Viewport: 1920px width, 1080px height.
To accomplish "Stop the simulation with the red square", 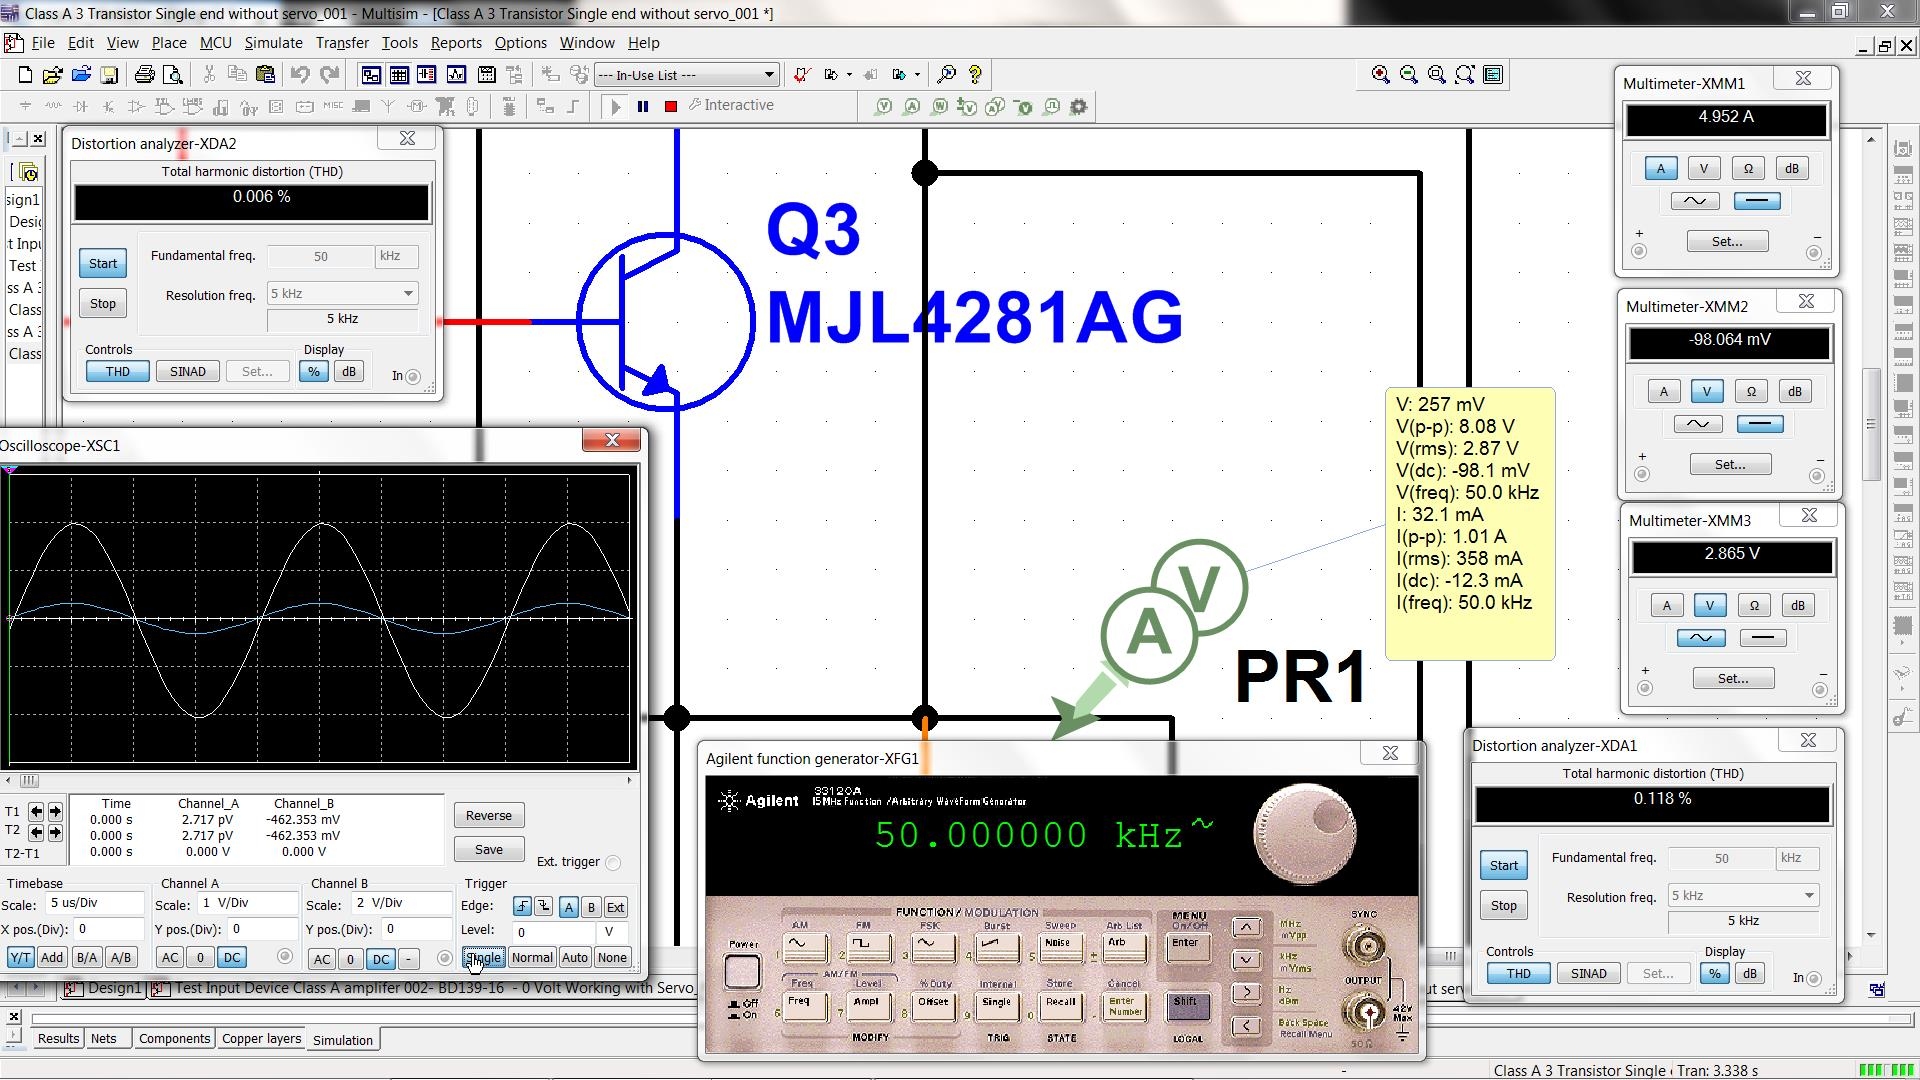I will (x=671, y=106).
